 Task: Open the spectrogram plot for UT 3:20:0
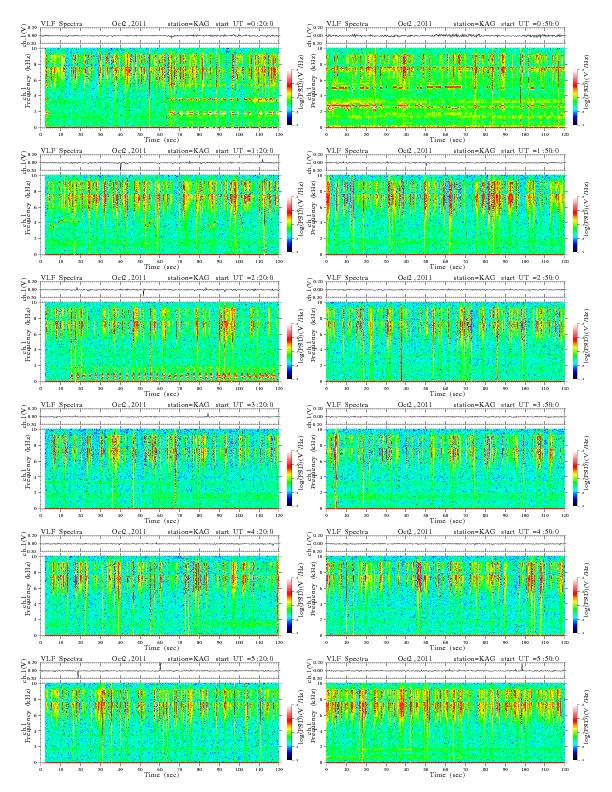click(x=162, y=469)
